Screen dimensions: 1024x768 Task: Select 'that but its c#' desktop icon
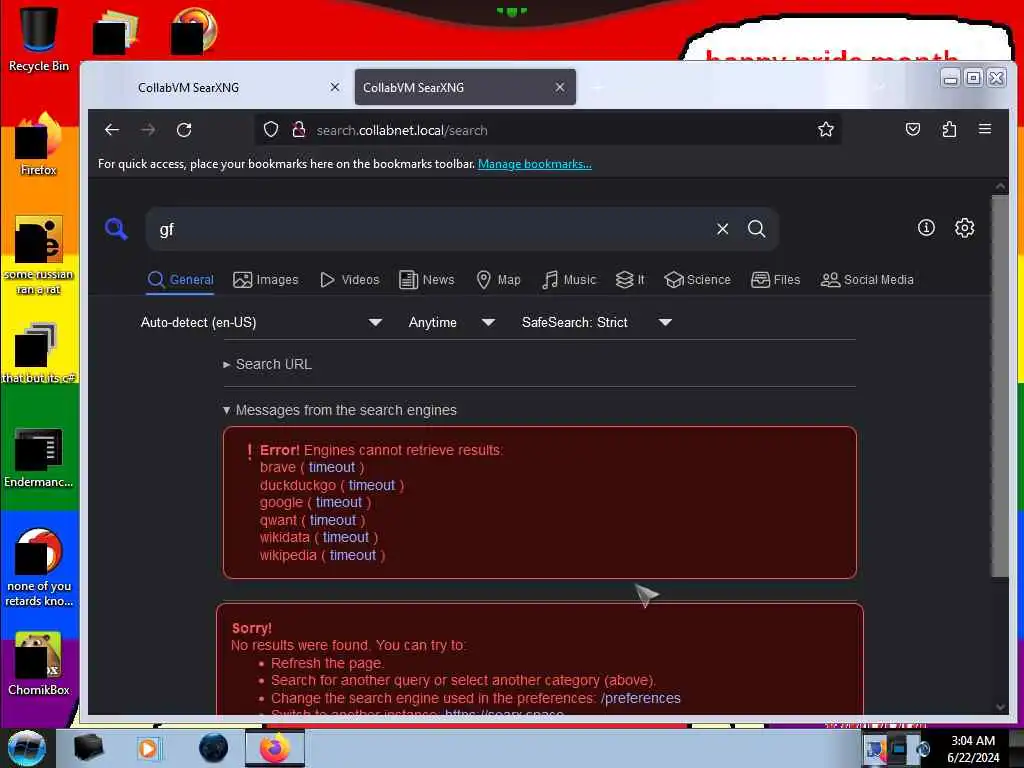(x=39, y=353)
